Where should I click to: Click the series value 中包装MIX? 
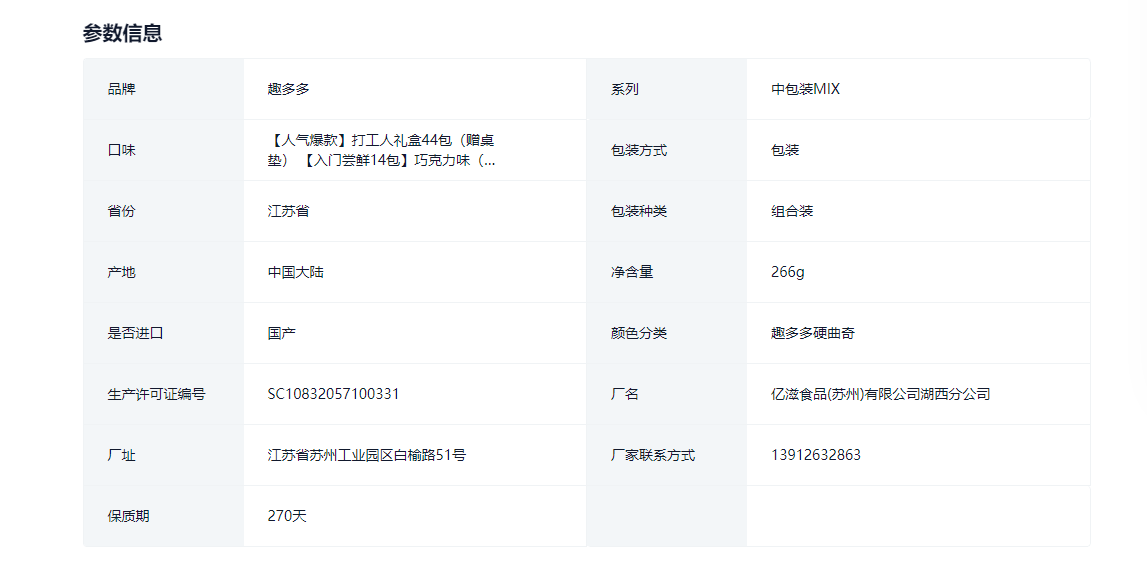point(805,89)
